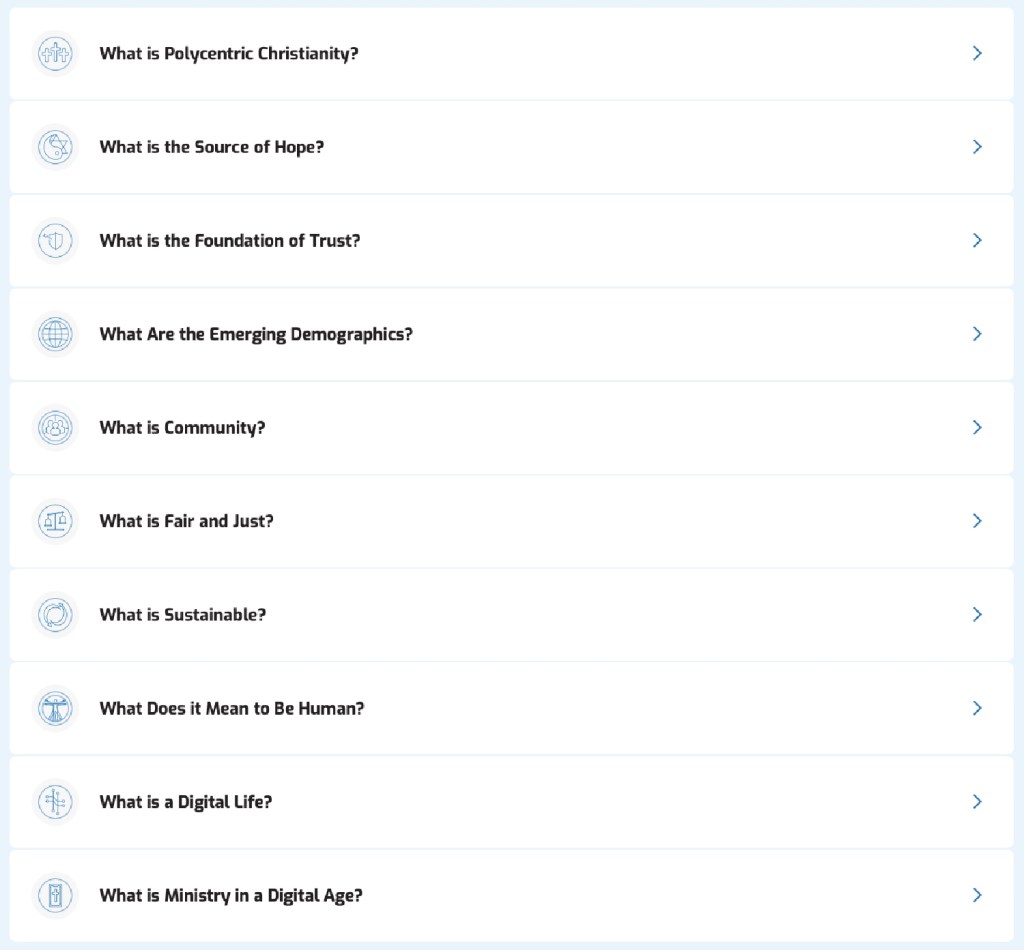Expand the Digital Life chevron
The height and width of the screenshot is (950, 1024).
(977, 801)
